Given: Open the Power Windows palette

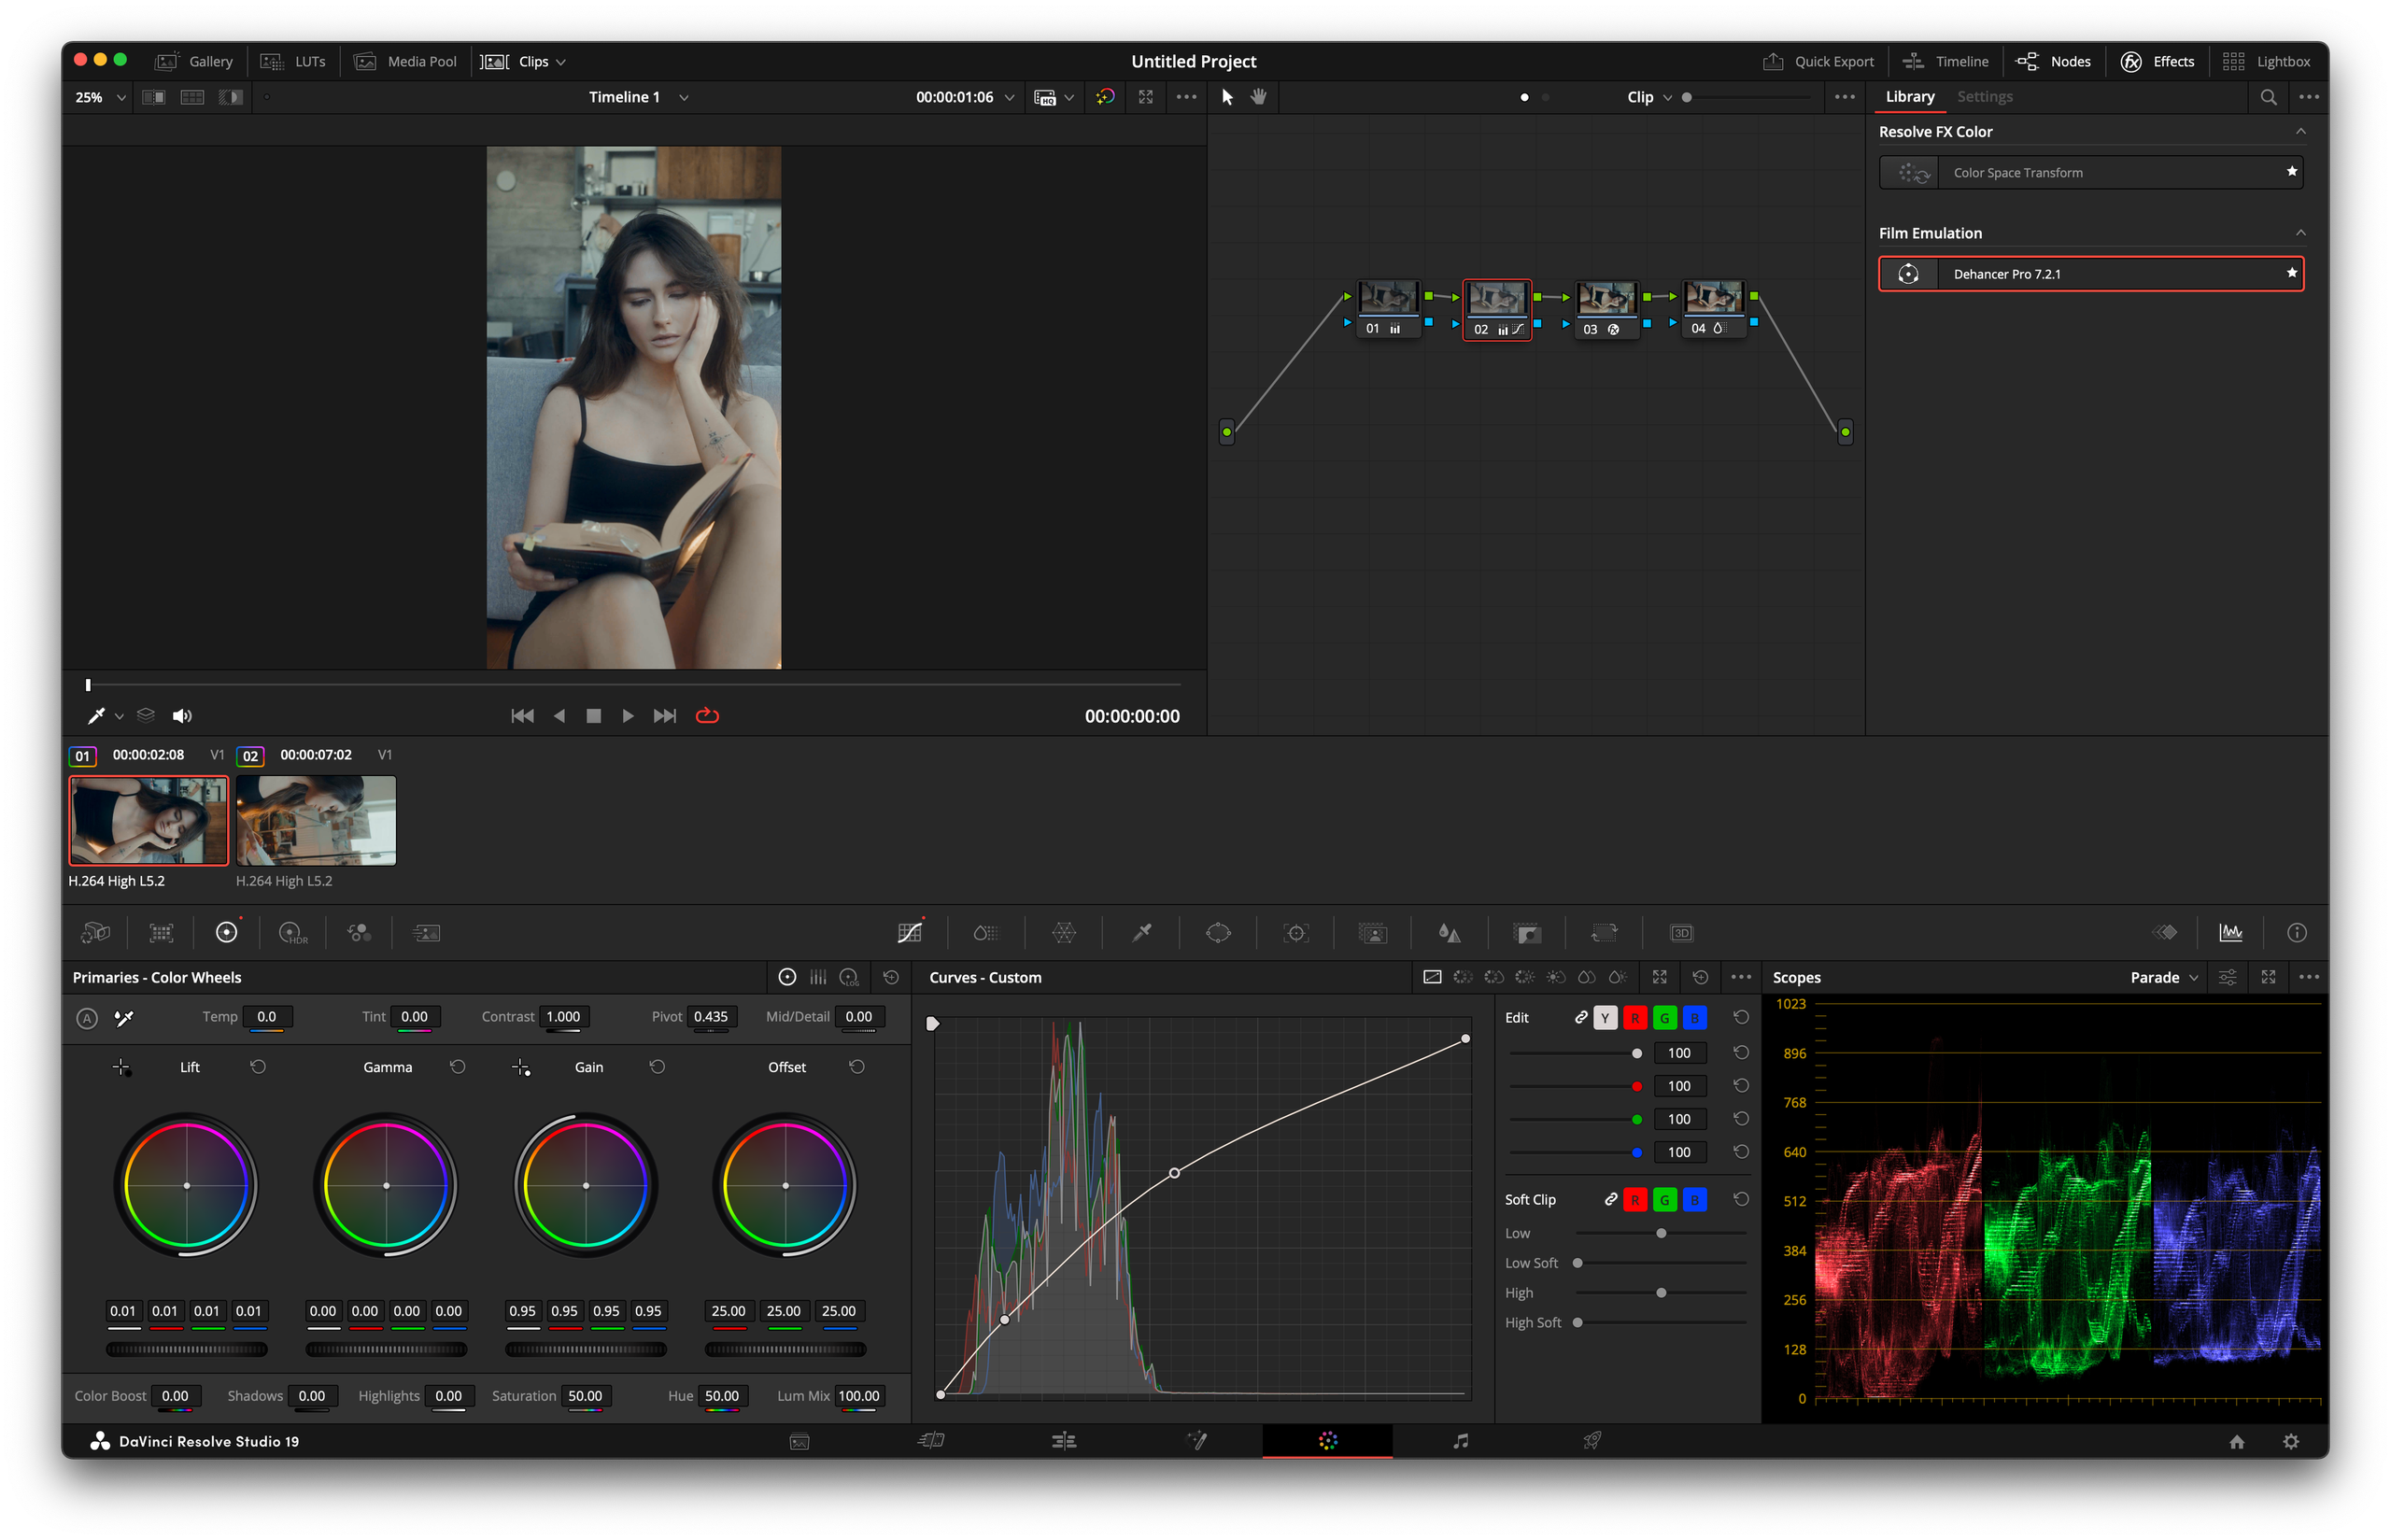Looking at the screenshot, I should tap(1219, 932).
